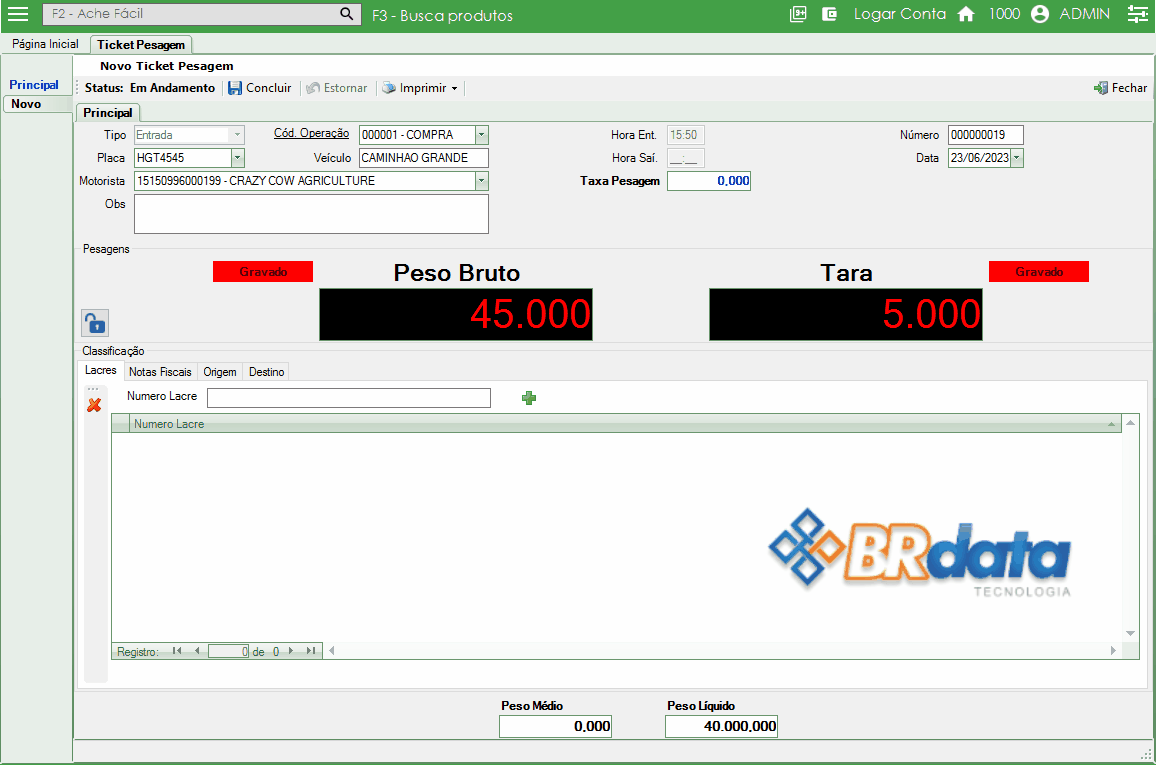Expand the Cód. Operação dropdown
Image resolution: width=1156 pixels, height=765 pixels.
click(482, 135)
